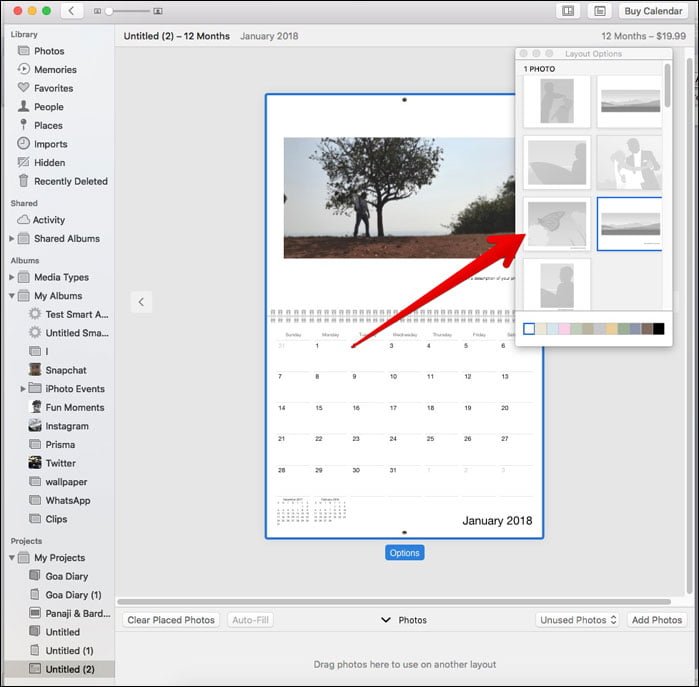Viewport: 699px width, 687px height.
Task: Collapse the My Projects group
Action: pyautogui.click(x=12, y=558)
